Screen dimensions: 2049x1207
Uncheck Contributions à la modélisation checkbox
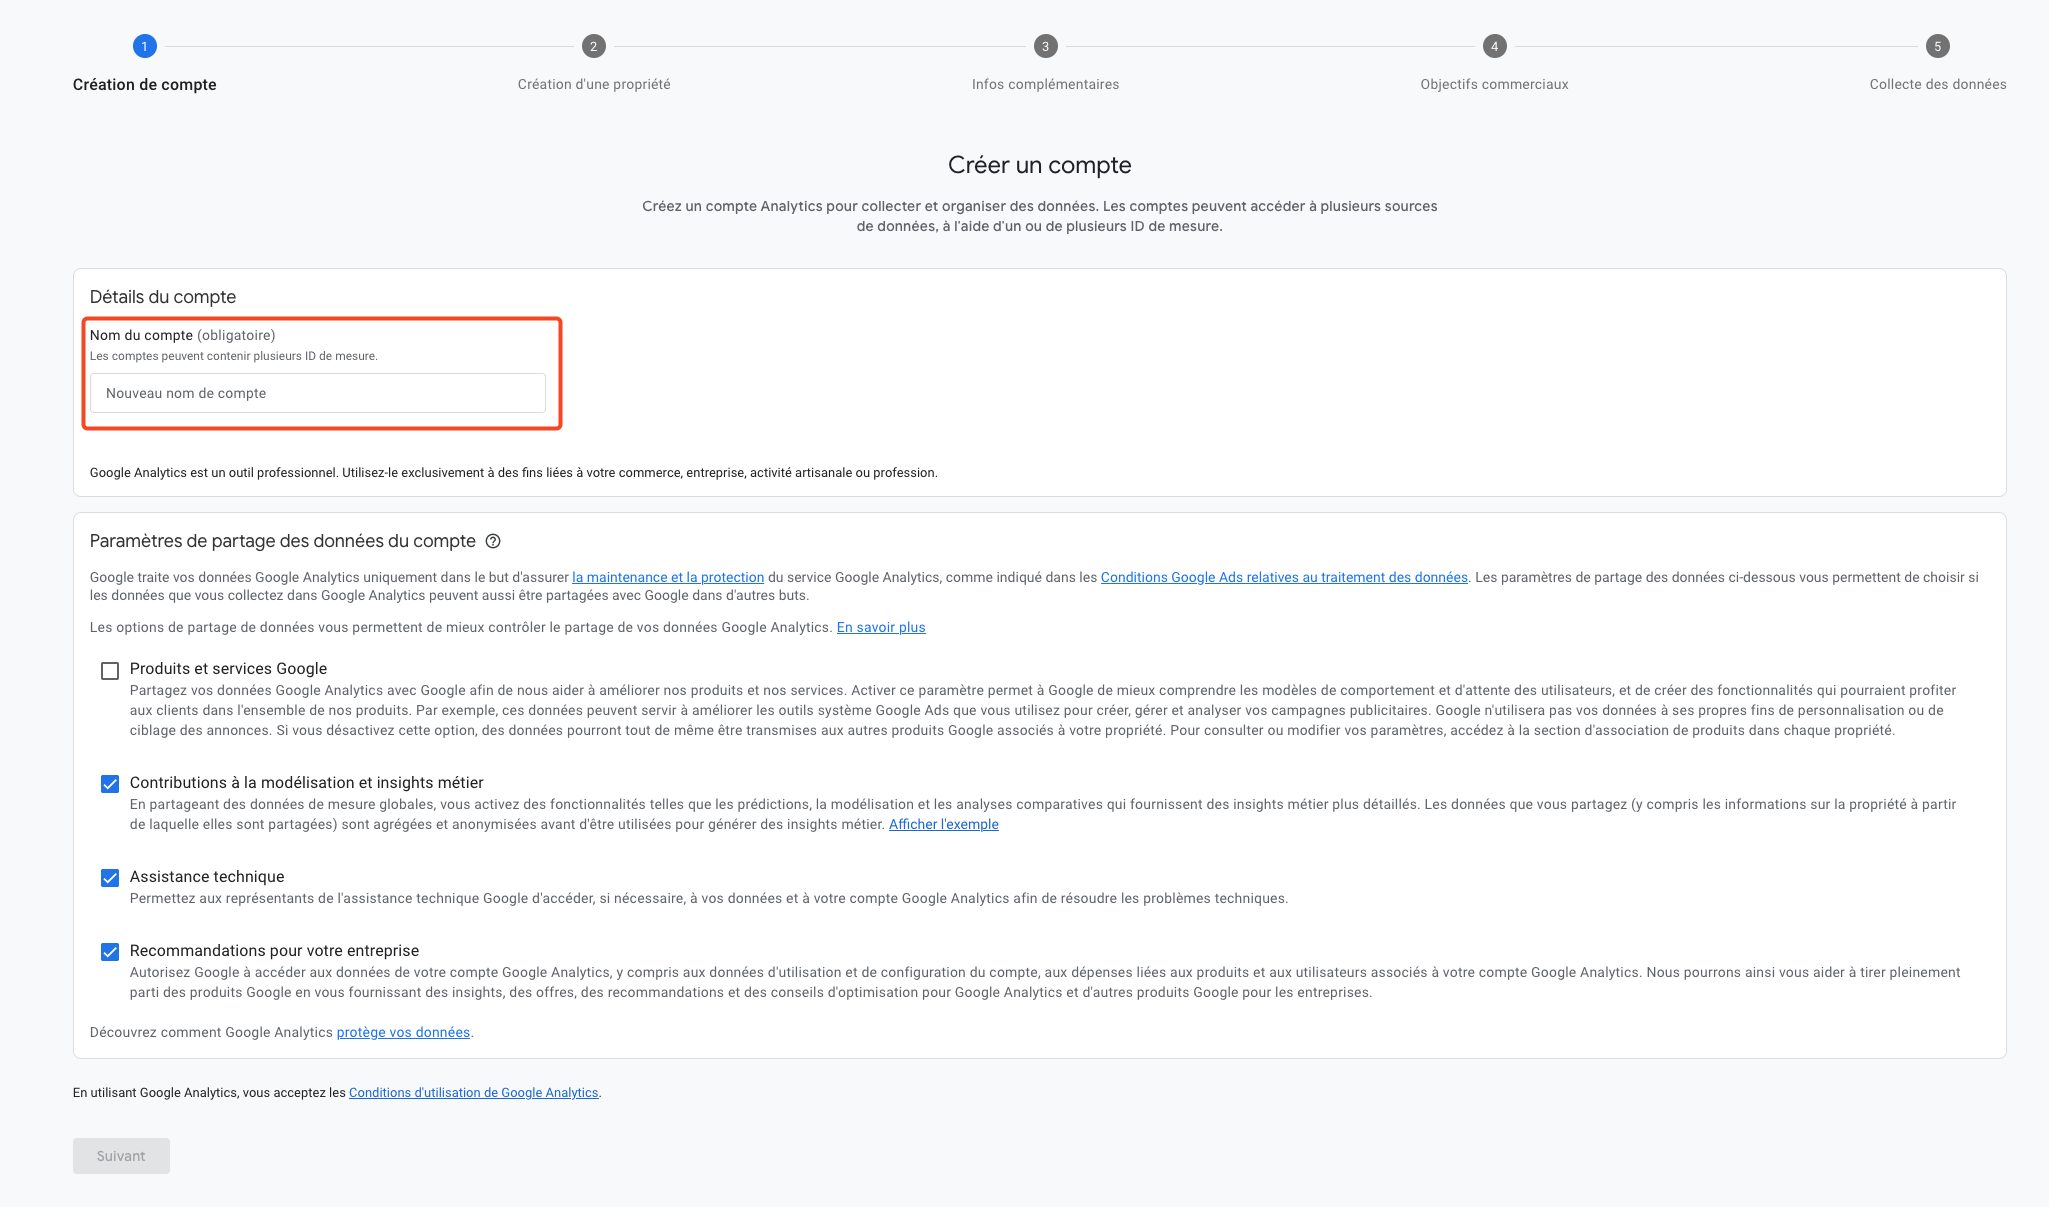coord(110,784)
